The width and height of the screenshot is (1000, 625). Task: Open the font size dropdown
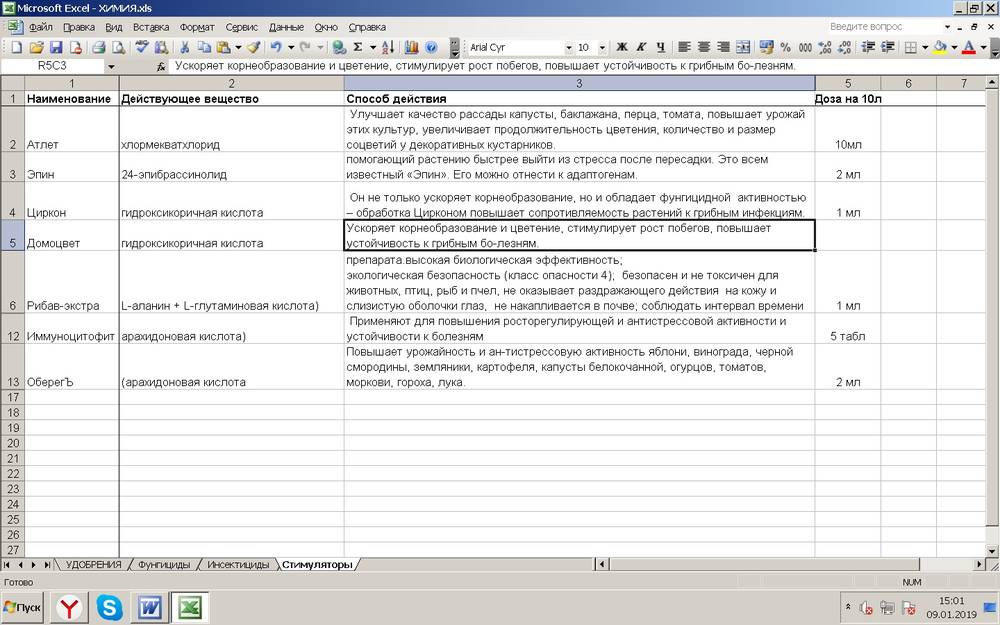coord(602,47)
